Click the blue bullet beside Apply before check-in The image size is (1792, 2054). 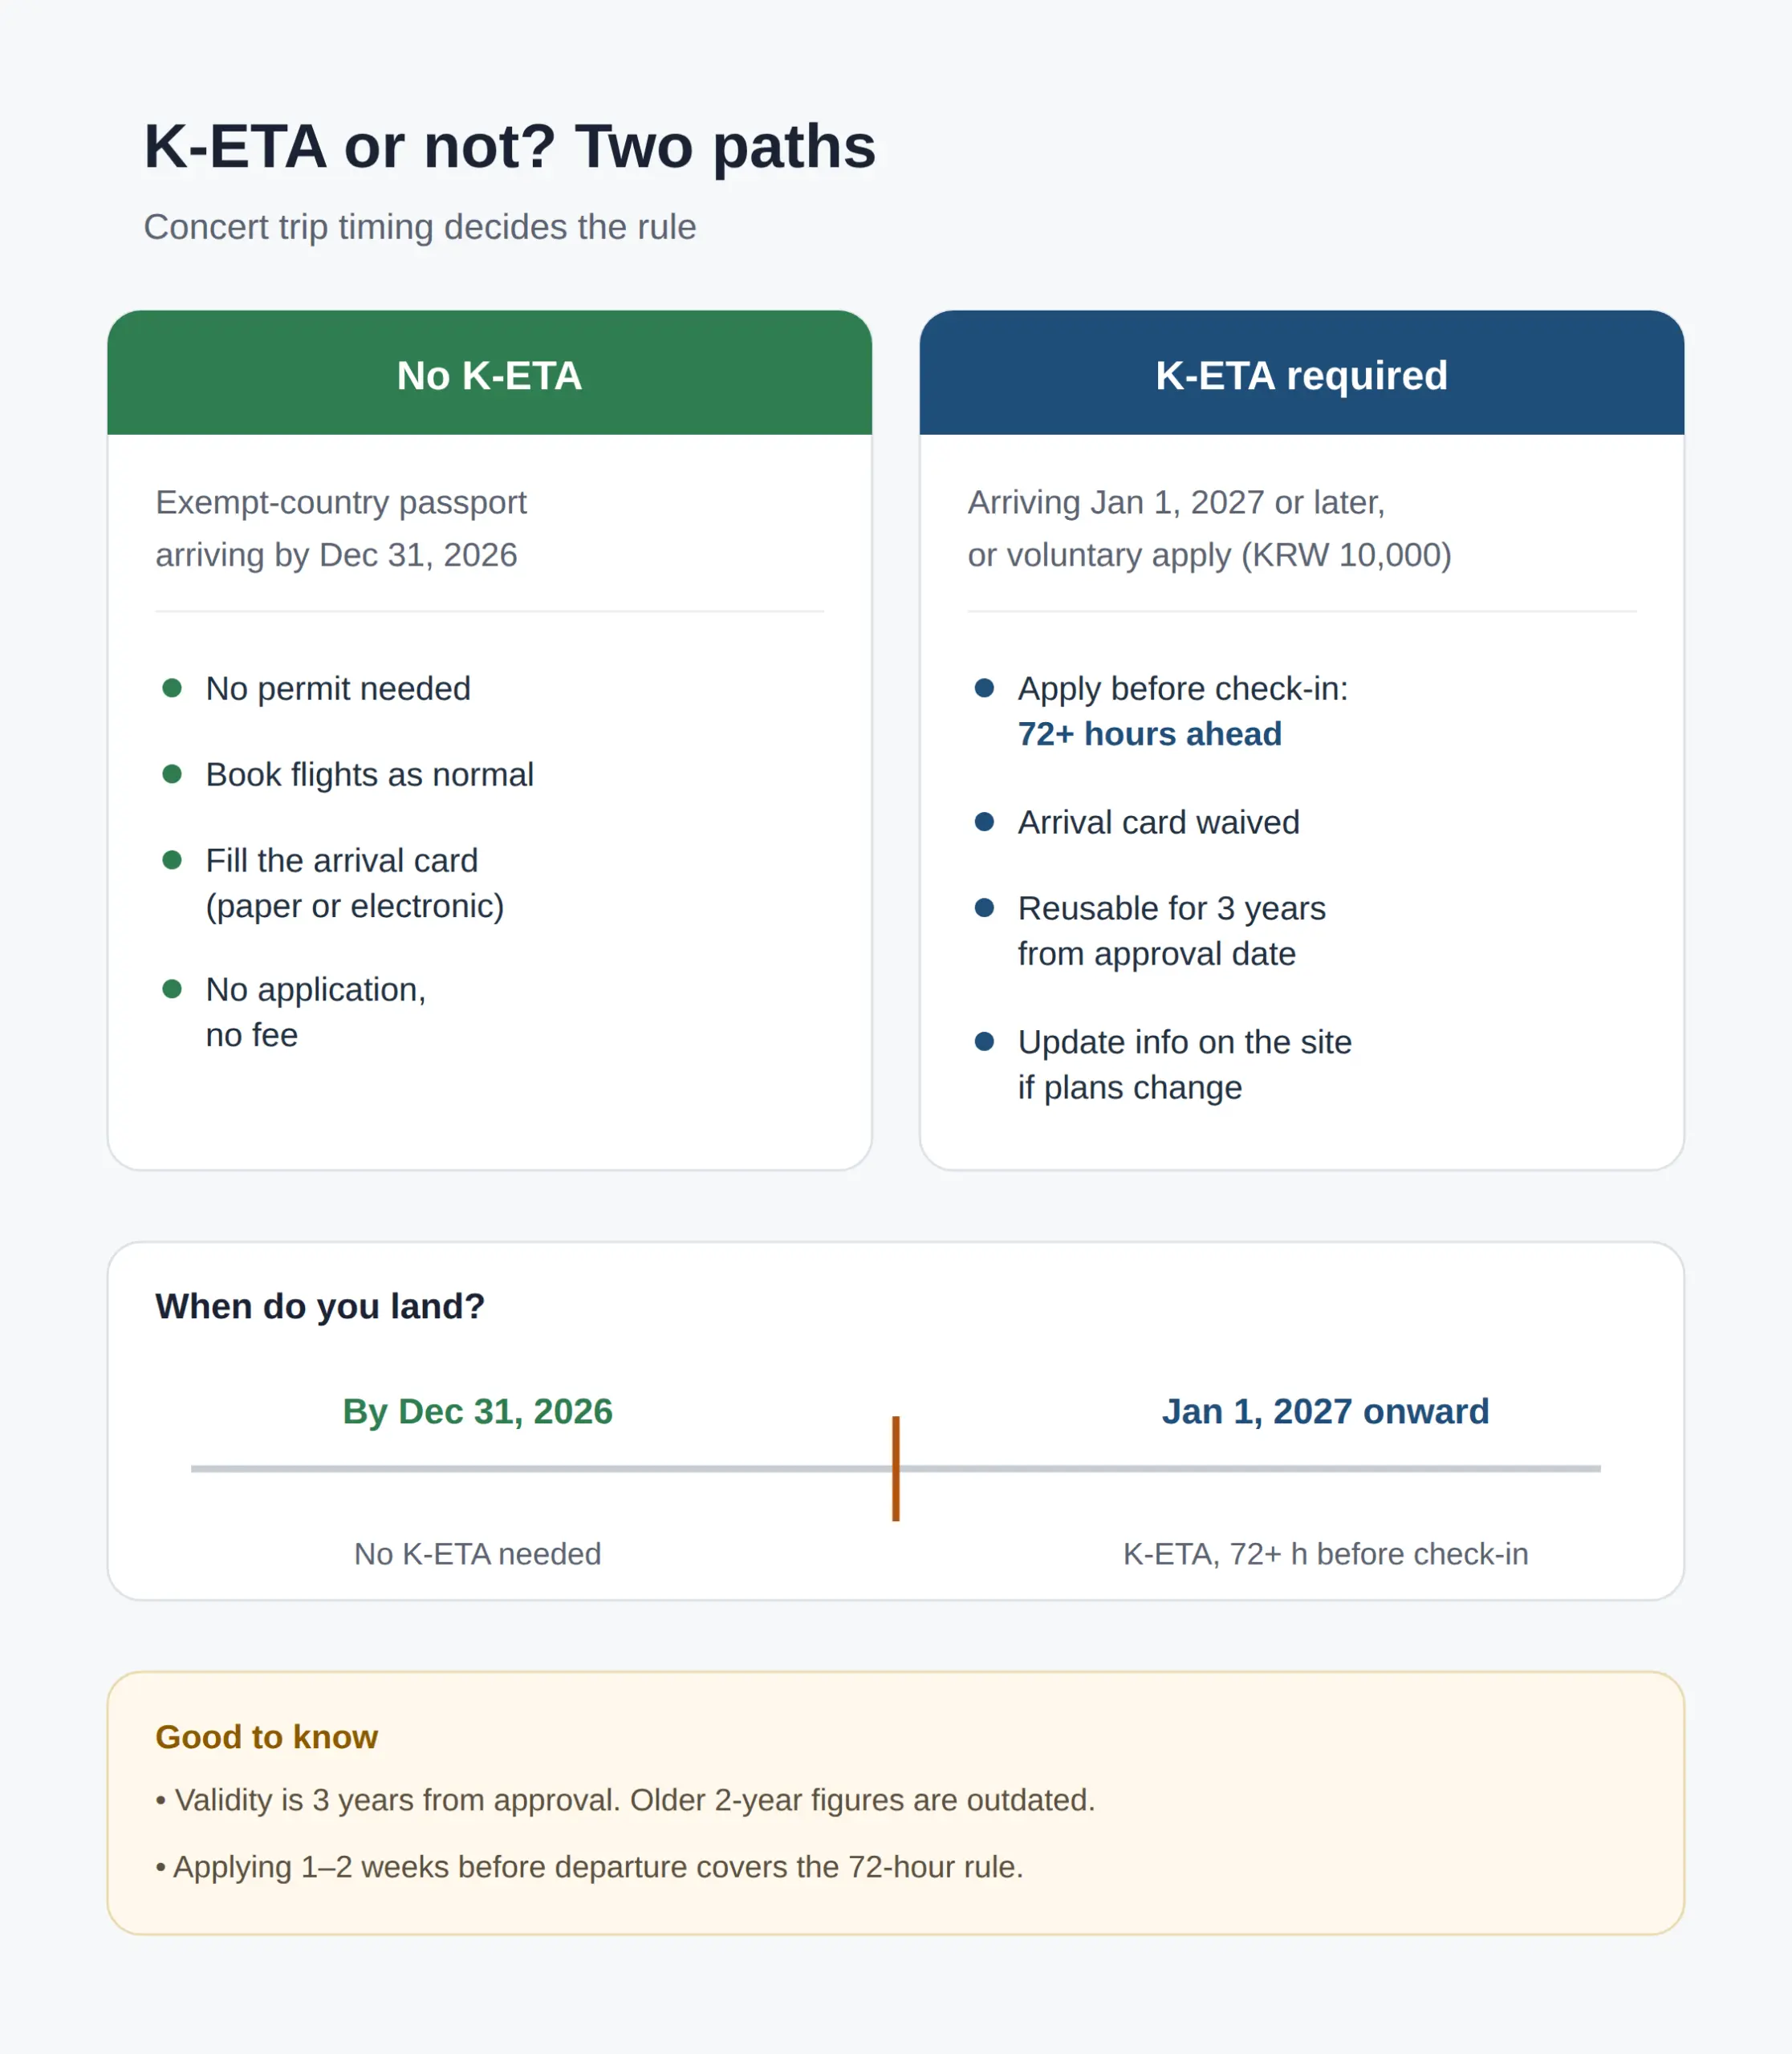click(x=984, y=688)
